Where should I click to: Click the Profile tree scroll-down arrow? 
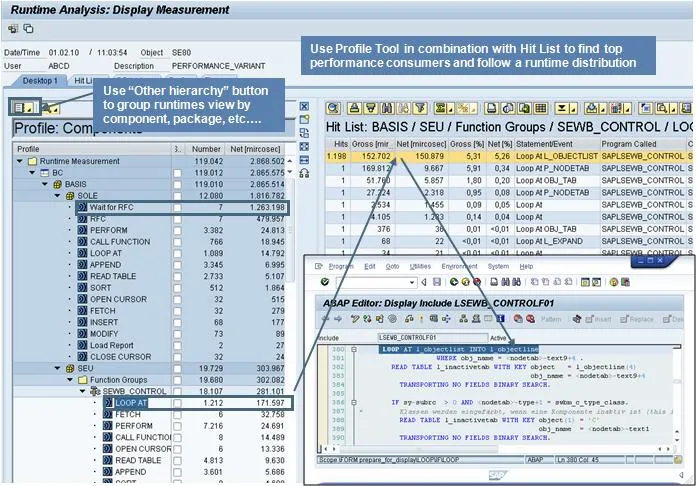(290, 172)
